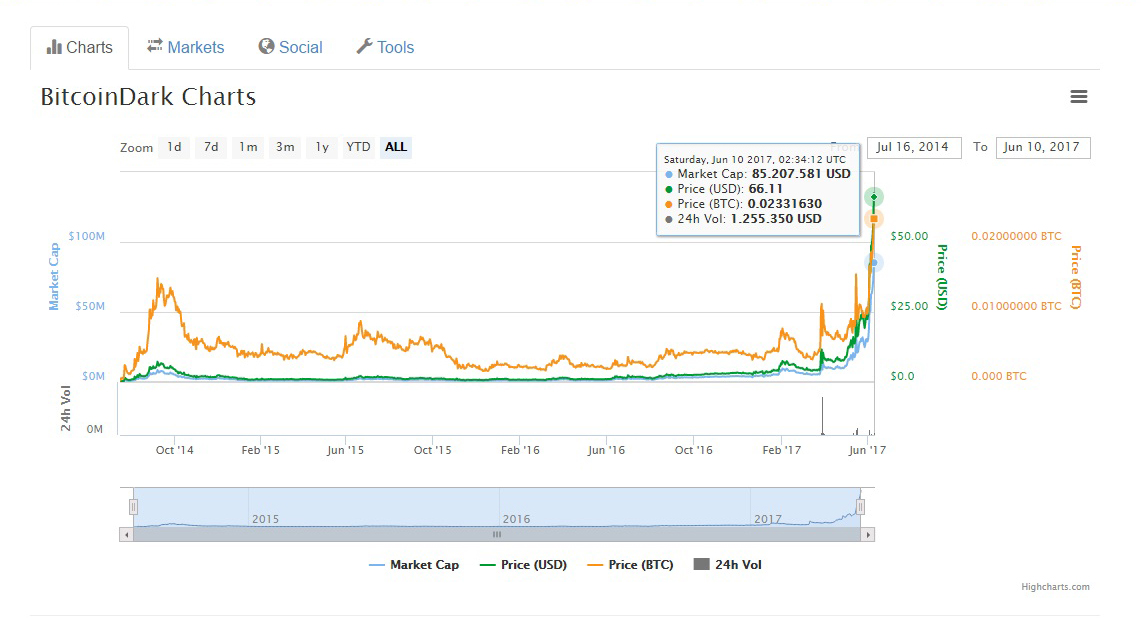This screenshot has width=1141, height=618.
Task: Set zoom to 1y
Action: (322, 147)
